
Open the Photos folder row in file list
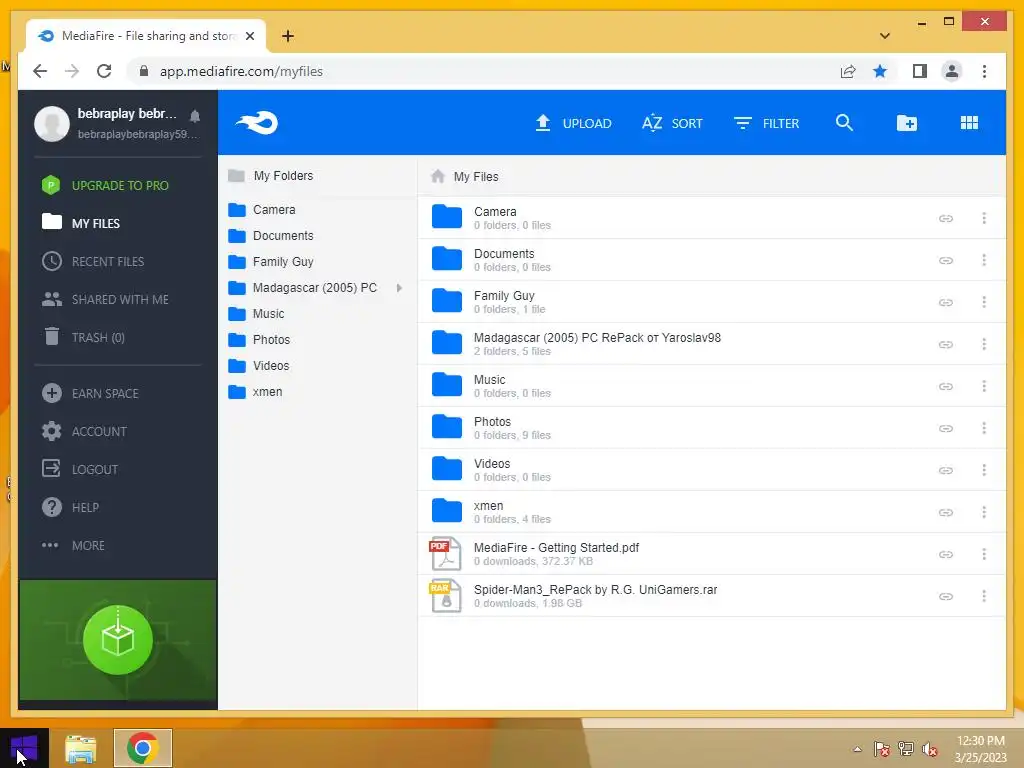point(712,428)
